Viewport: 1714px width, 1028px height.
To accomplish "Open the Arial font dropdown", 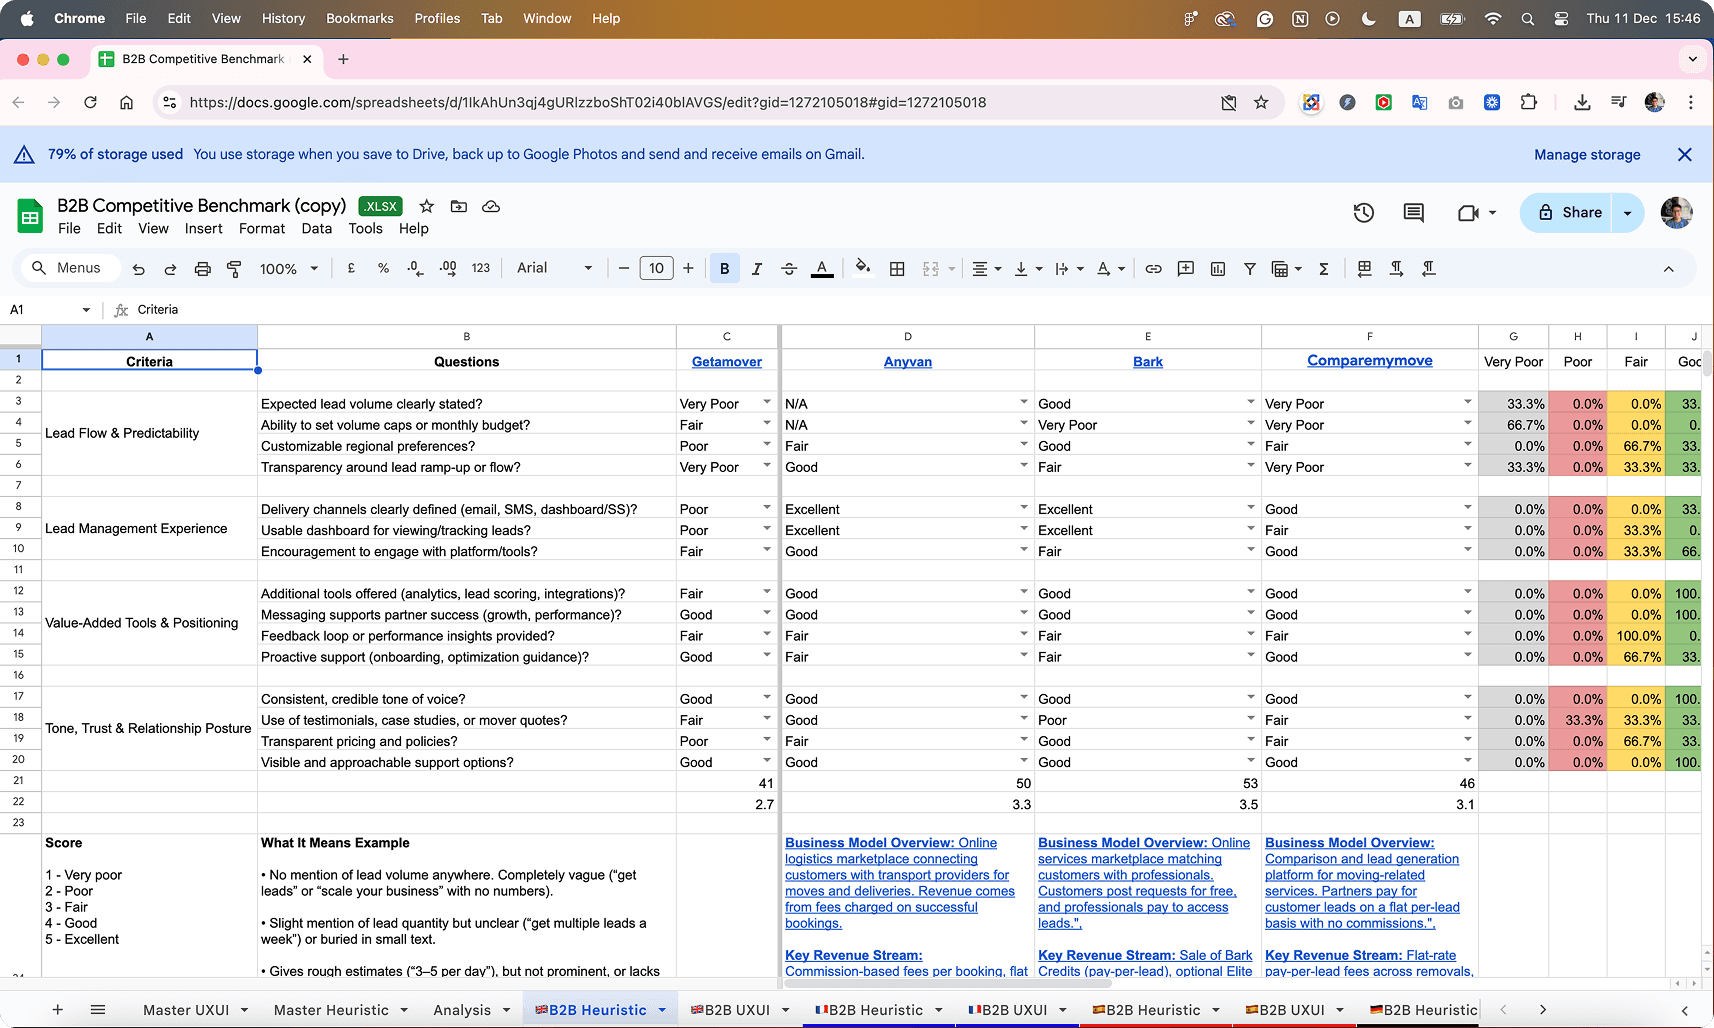I will click(x=554, y=268).
